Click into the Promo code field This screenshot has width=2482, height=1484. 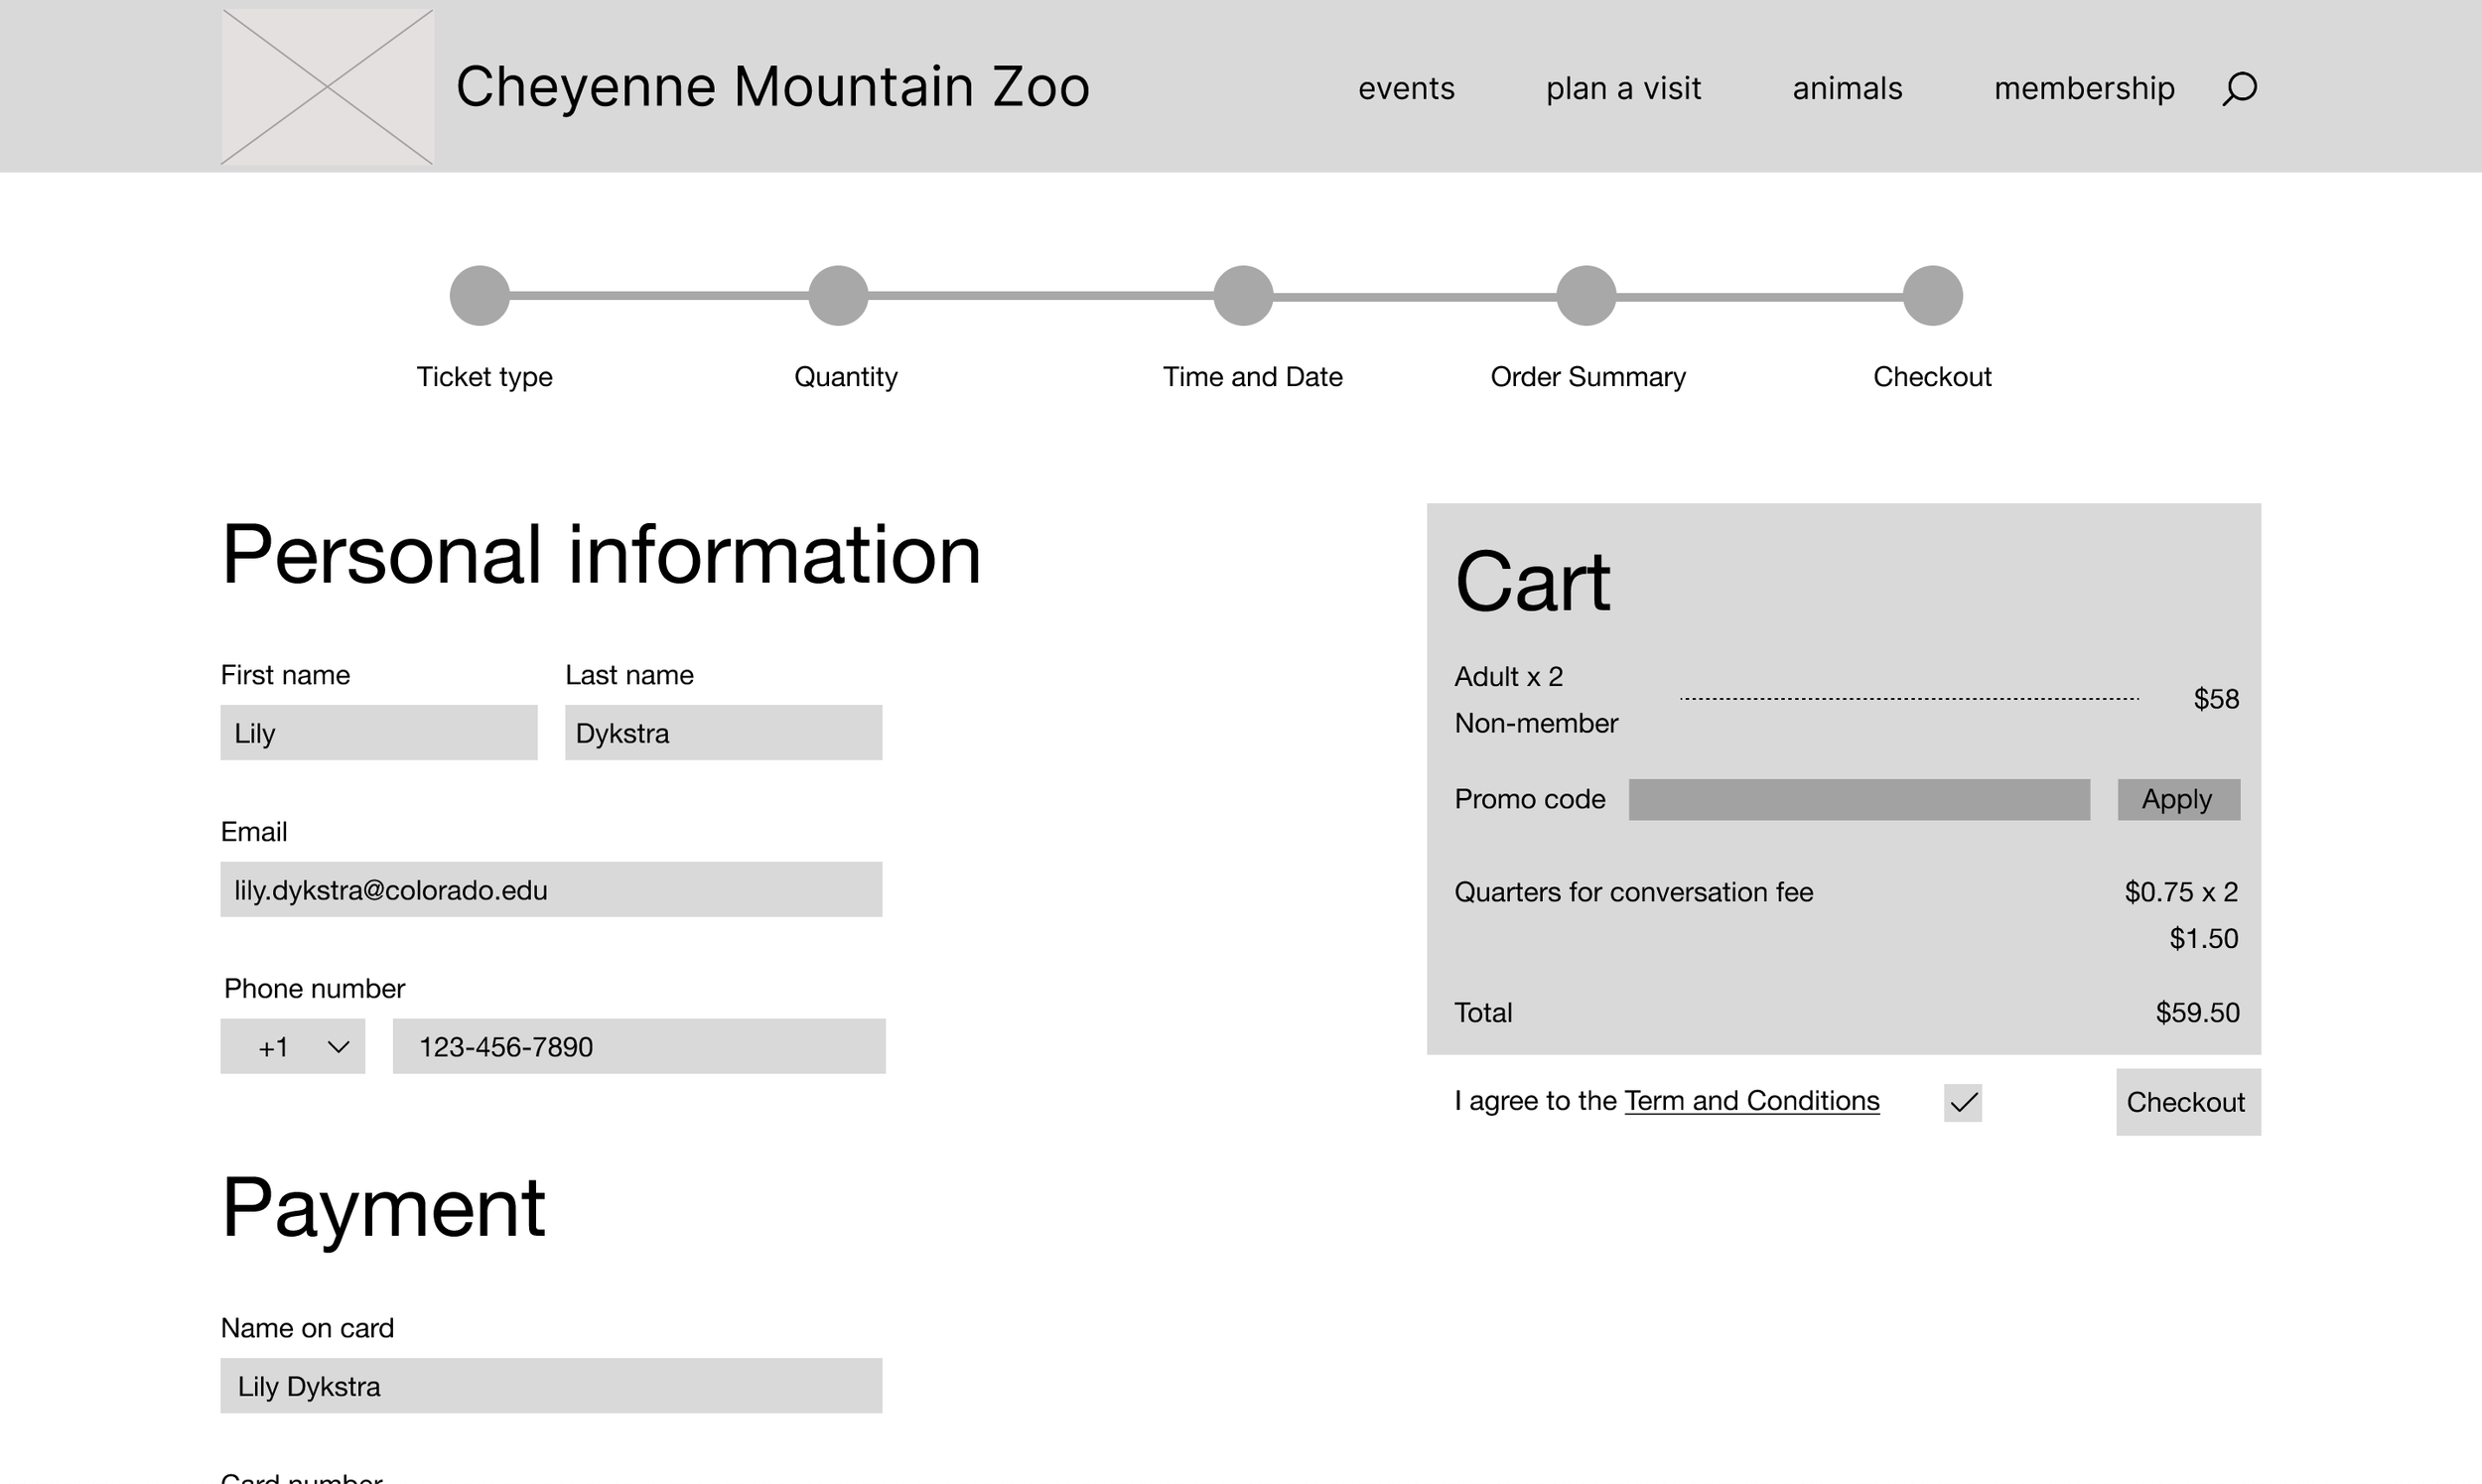click(x=1858, y=799)
